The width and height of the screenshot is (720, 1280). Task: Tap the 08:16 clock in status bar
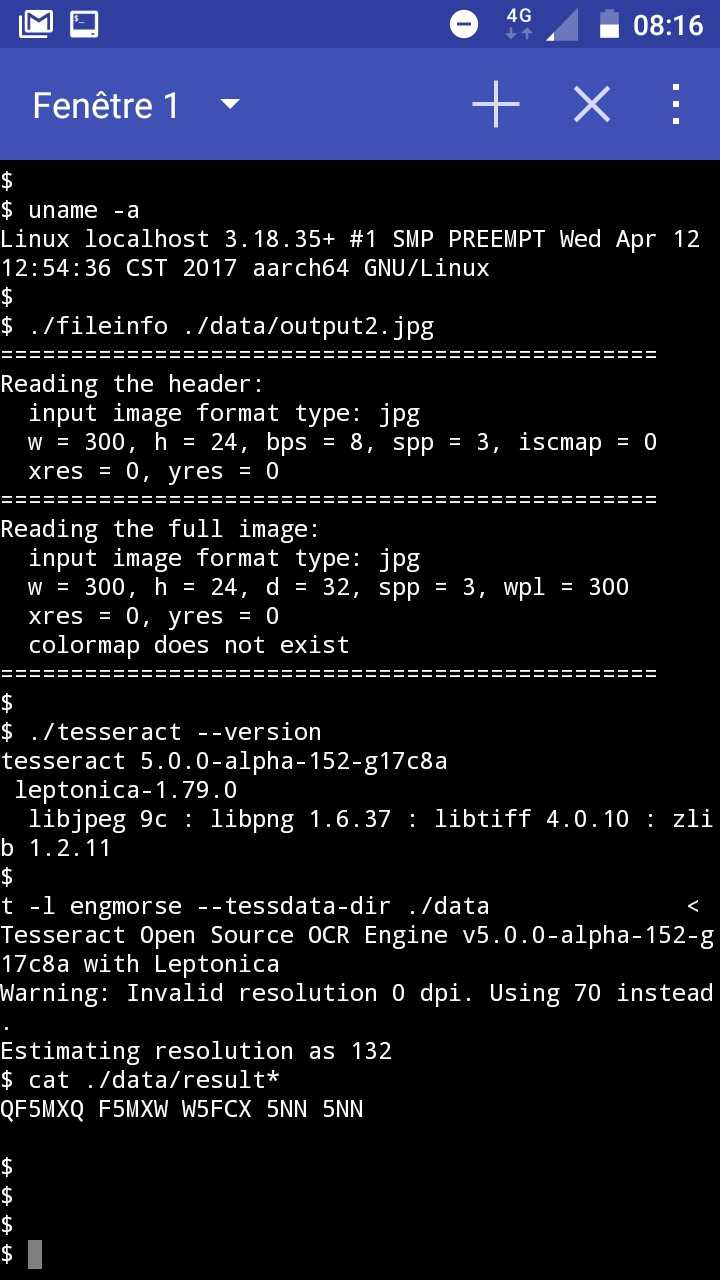668,24
